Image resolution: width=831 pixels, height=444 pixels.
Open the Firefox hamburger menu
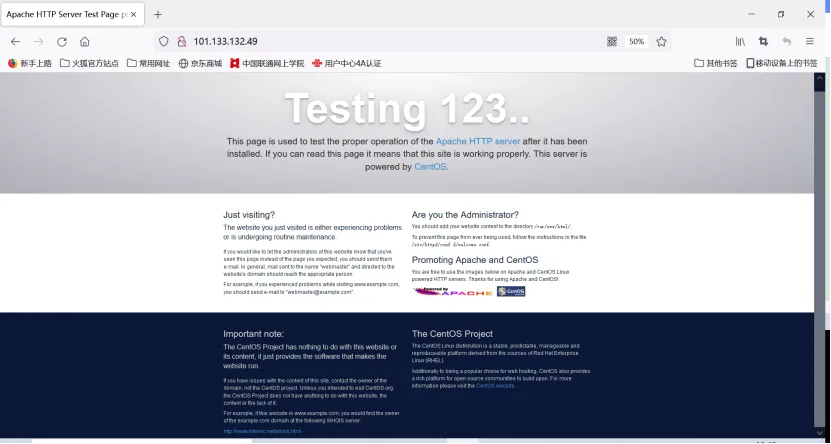[809, 41]
